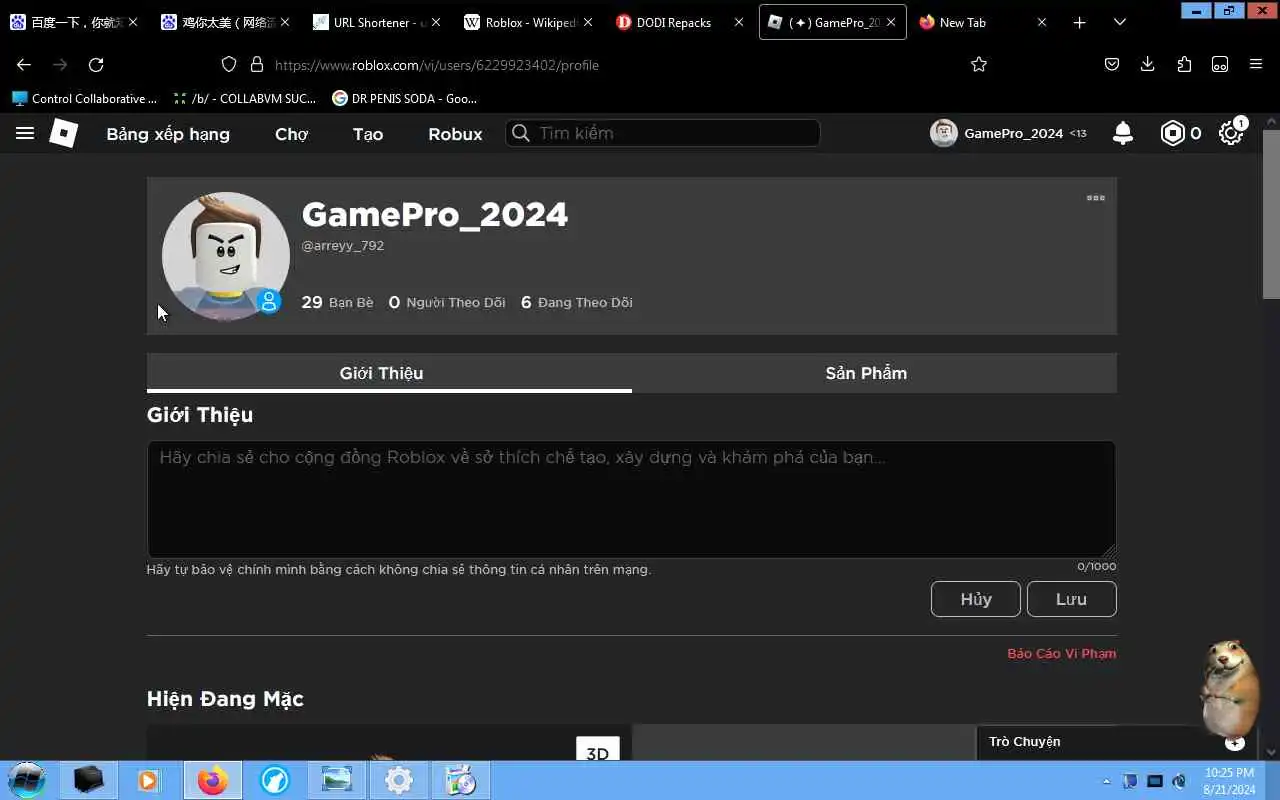Switch to the 百度一下 tab

click(76, 22)
